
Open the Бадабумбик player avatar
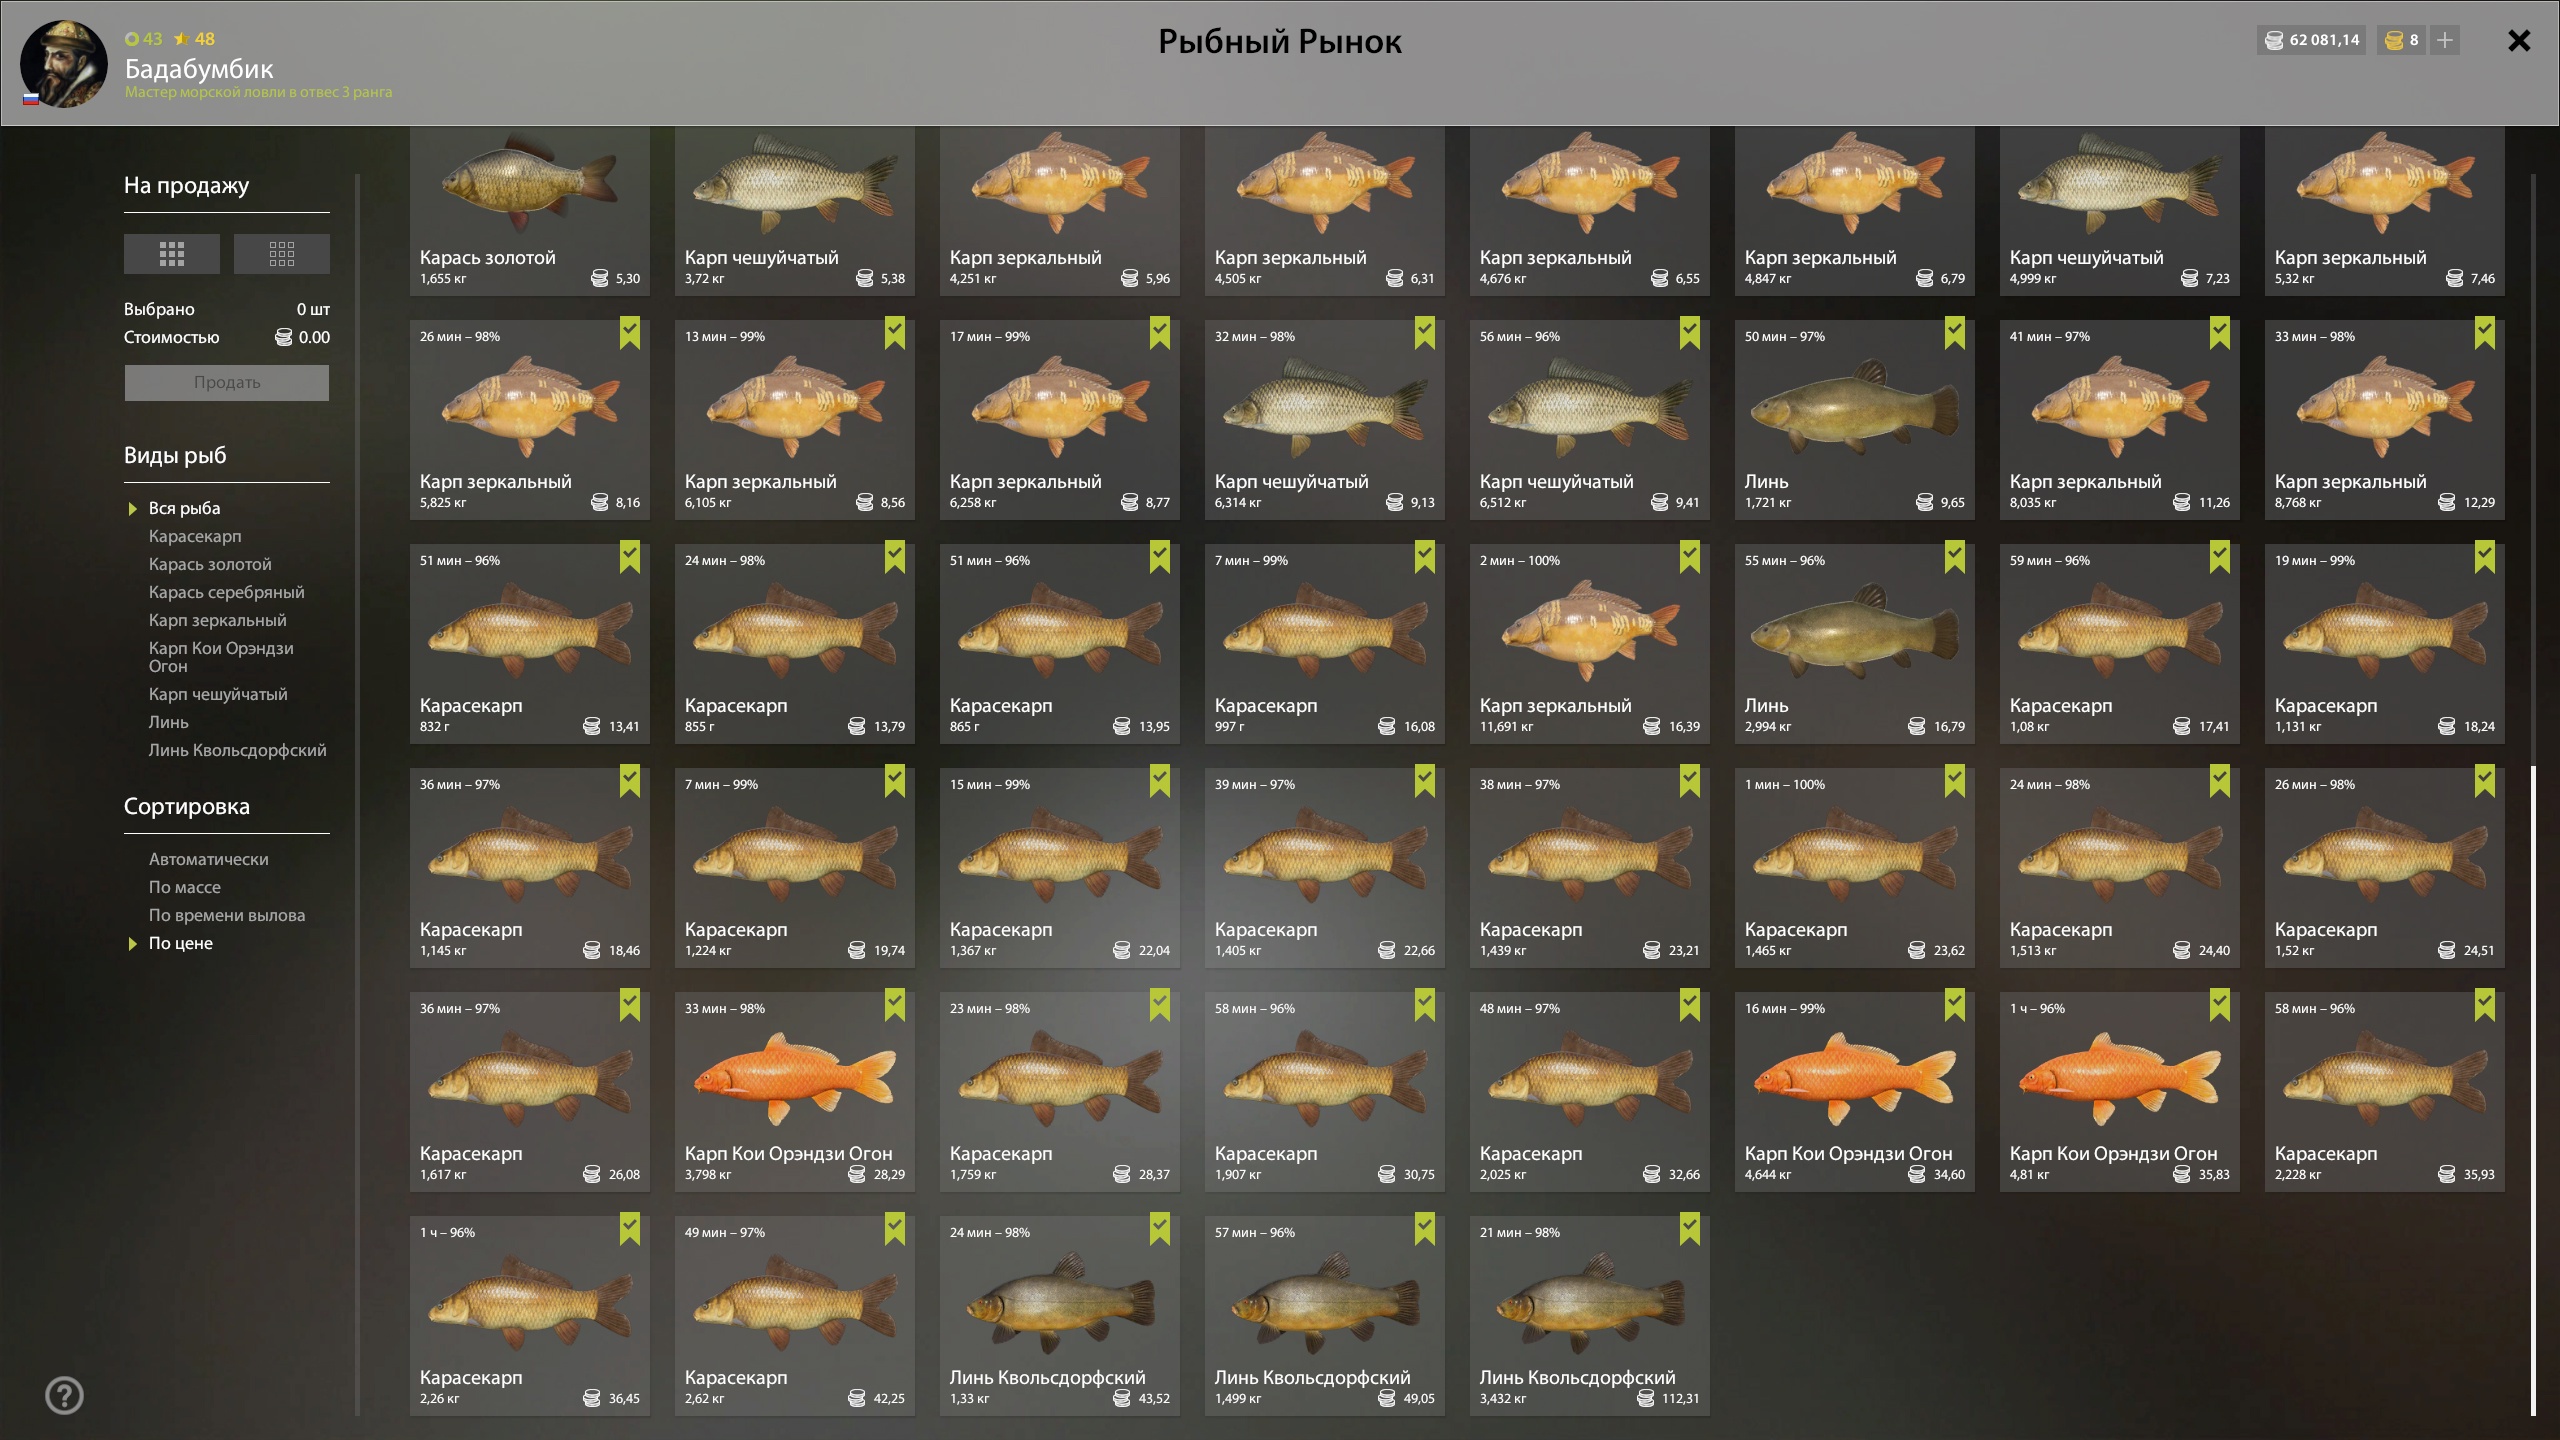pos(64,64)
